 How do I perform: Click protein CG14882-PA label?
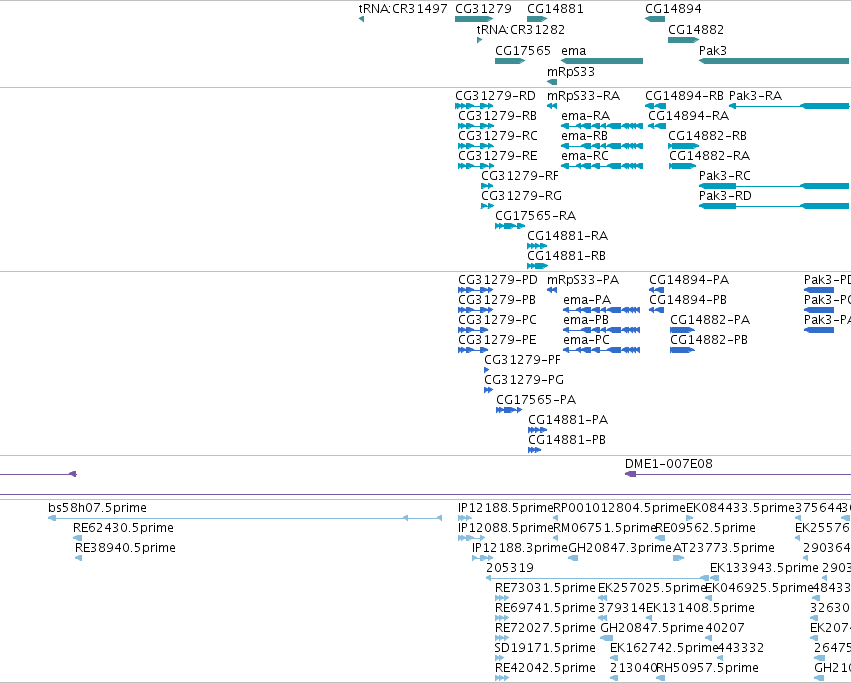pyautogui.click(x=710, y=320)
